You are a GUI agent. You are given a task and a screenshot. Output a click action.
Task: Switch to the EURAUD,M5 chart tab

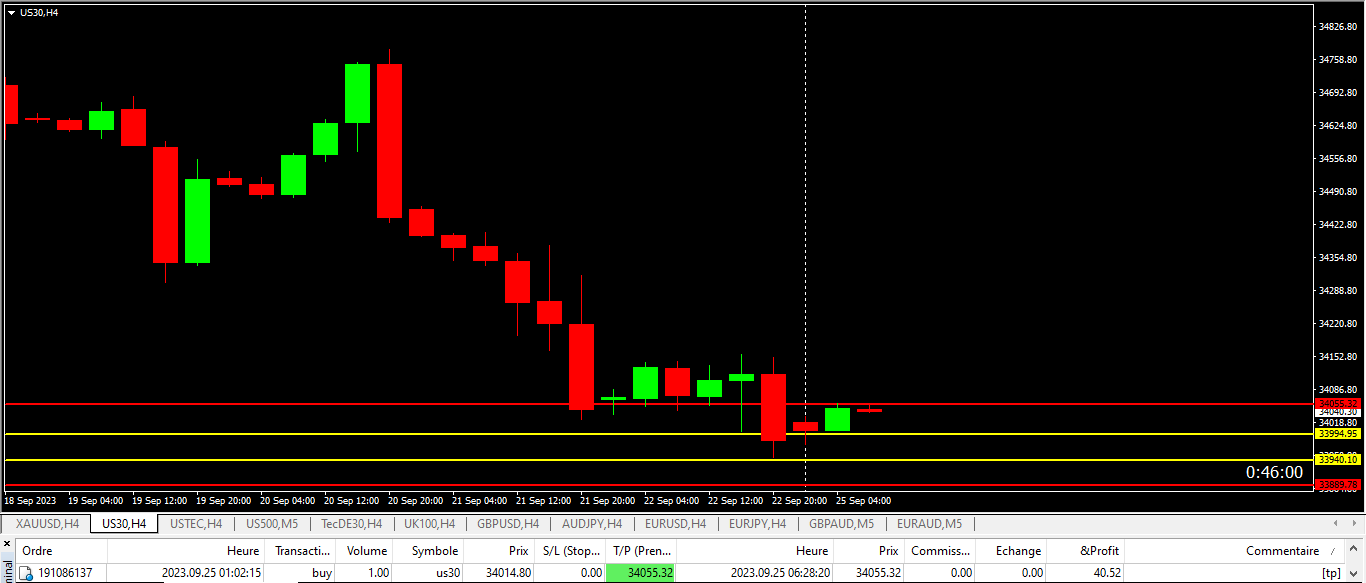[929, 523]
